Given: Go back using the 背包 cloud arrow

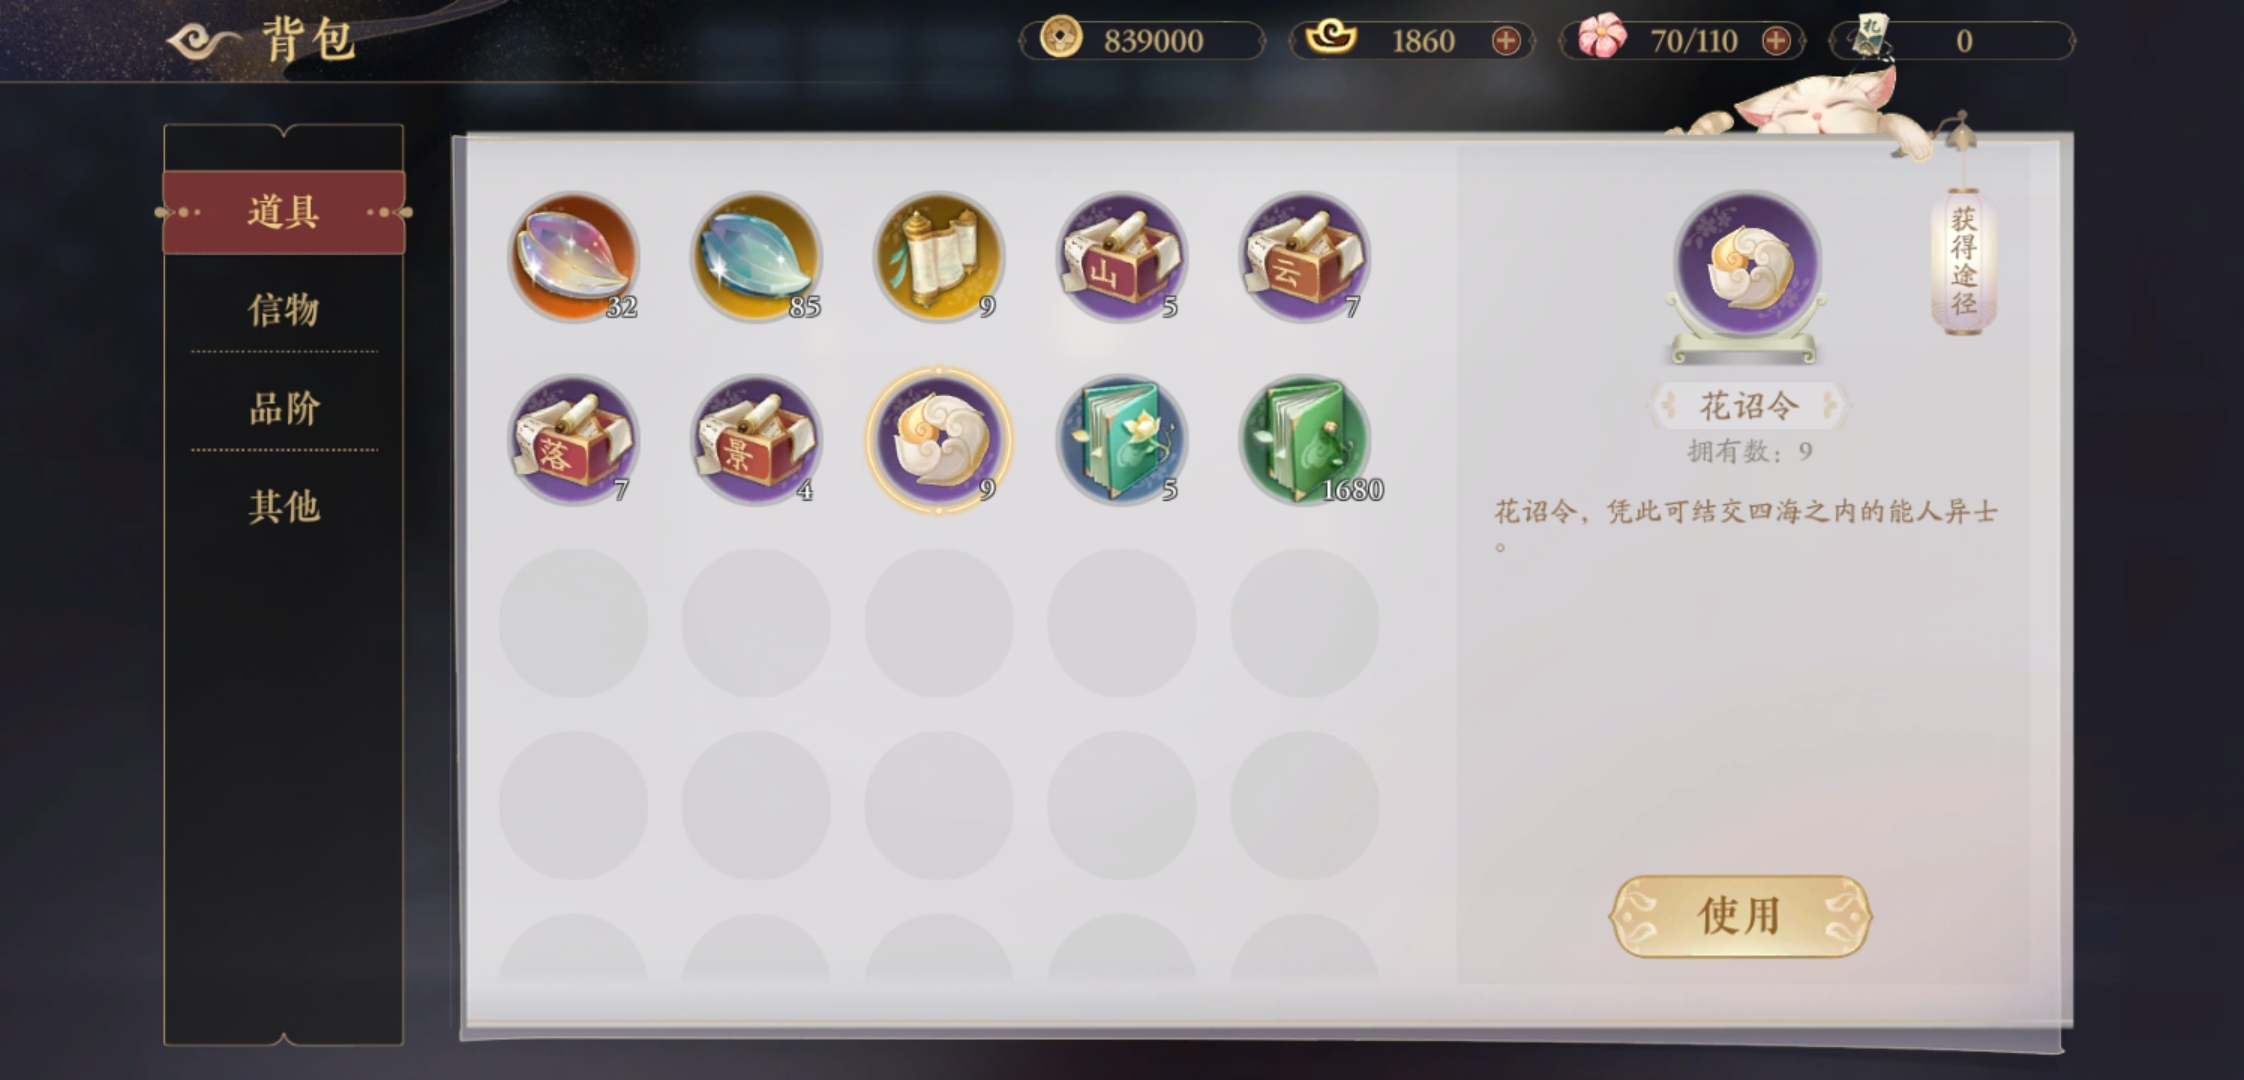Looking at the screenshot, I should (x=204, y=41).
